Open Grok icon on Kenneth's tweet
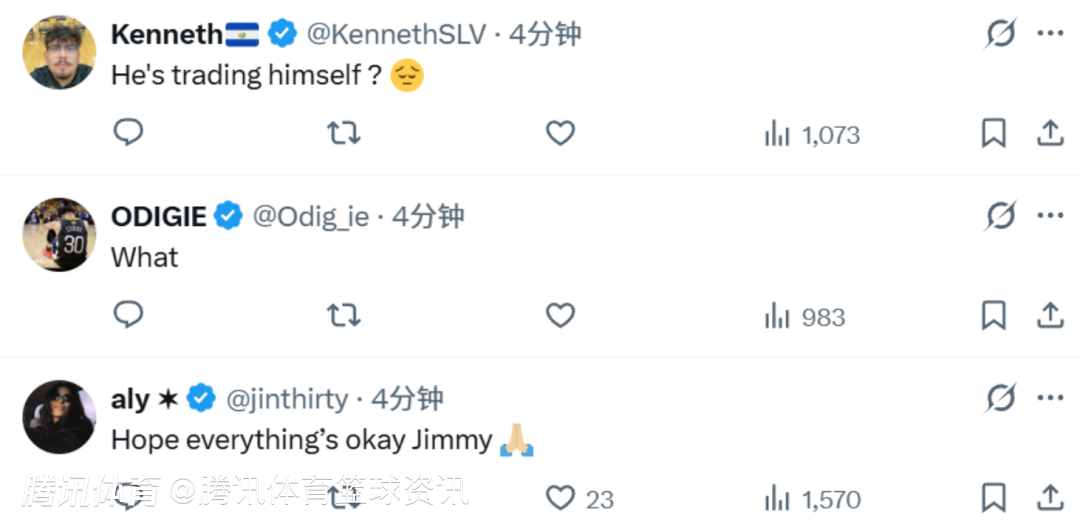1080x526 pixels. tap(1000, 34)
